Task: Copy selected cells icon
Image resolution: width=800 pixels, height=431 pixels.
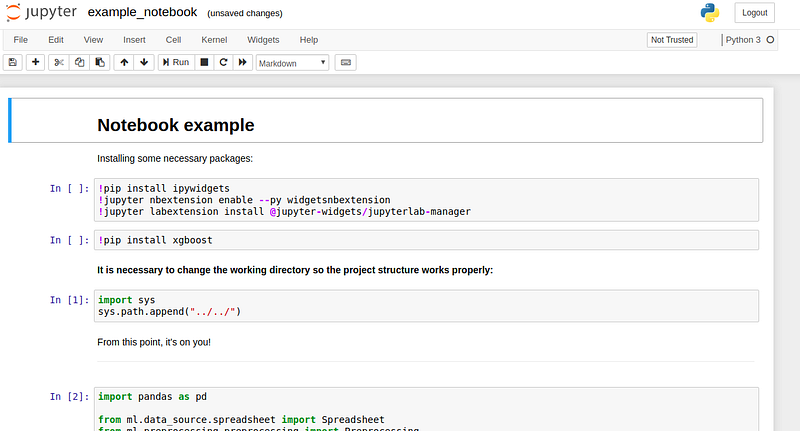Action: pyautogui.click(x=80, y=62)
